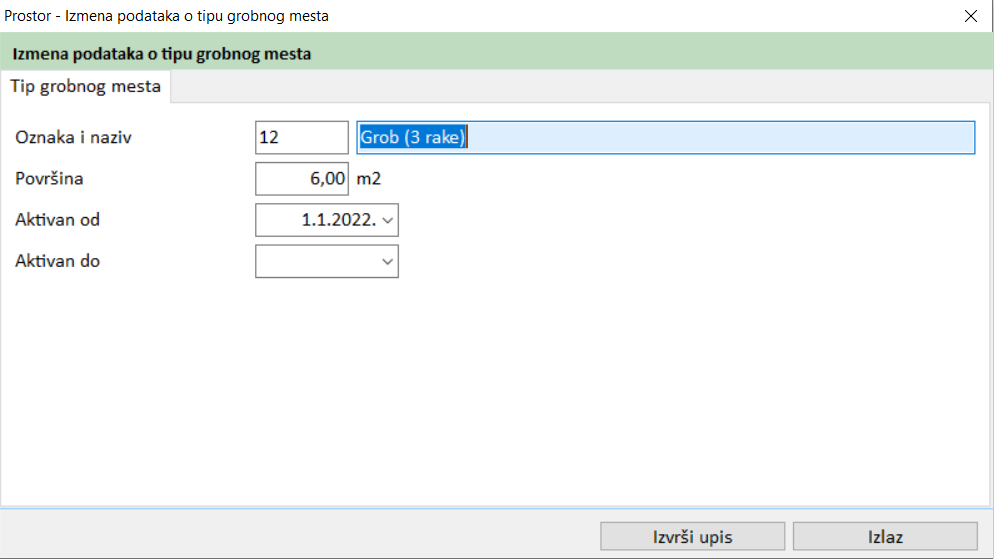Click the m2 unit label
Screen dimensions: 994x559
point(370,180)
